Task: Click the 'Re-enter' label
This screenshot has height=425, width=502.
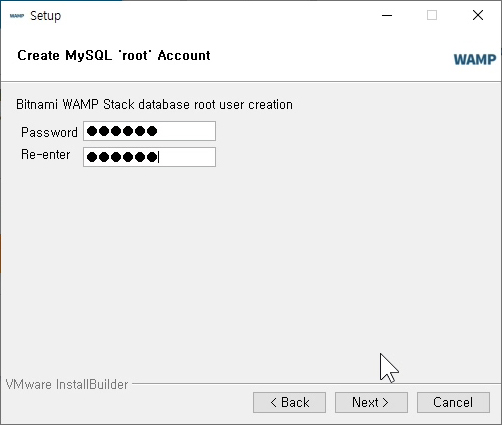Action: click(46, 155)
